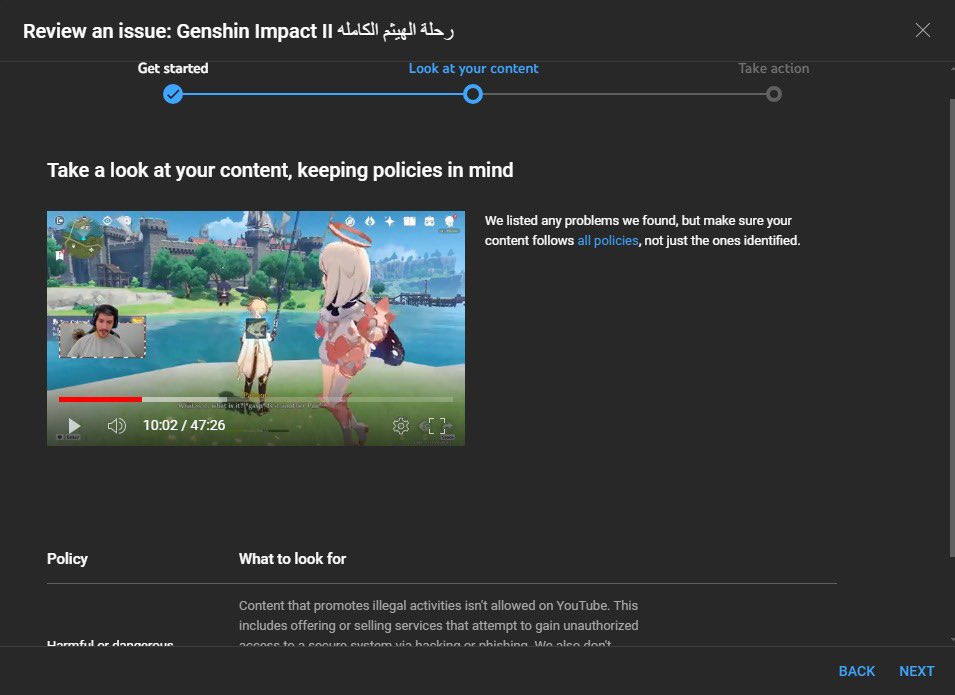Click the Policy column header
This screenshot has height=695, width=955.
(x=67, y=559)
